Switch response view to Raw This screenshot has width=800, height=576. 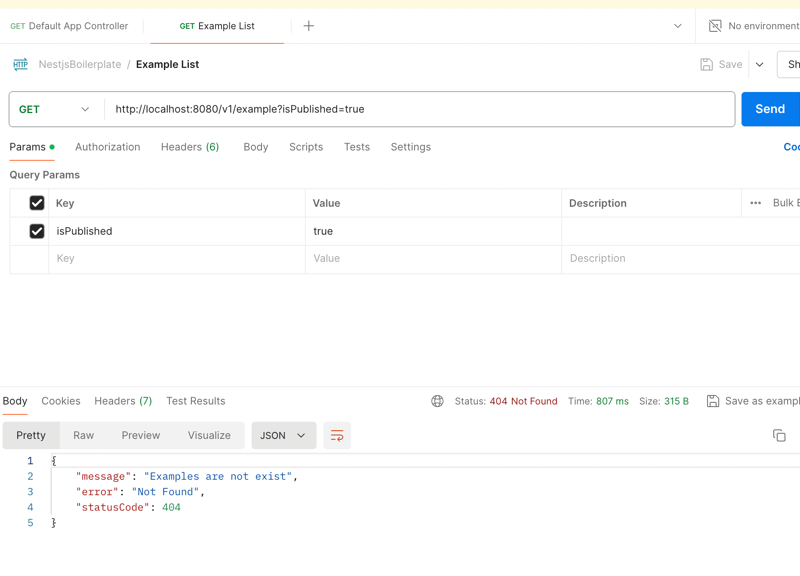84,435
